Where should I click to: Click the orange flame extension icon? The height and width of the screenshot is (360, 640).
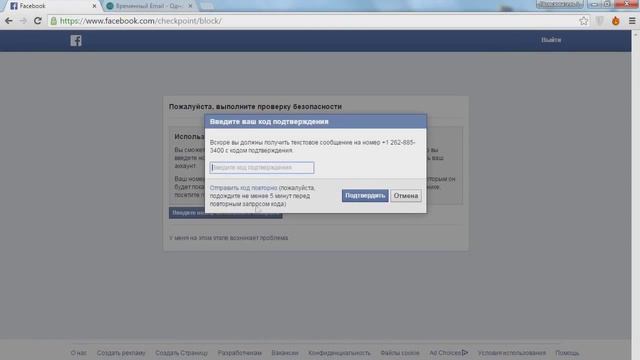[616, 21]
